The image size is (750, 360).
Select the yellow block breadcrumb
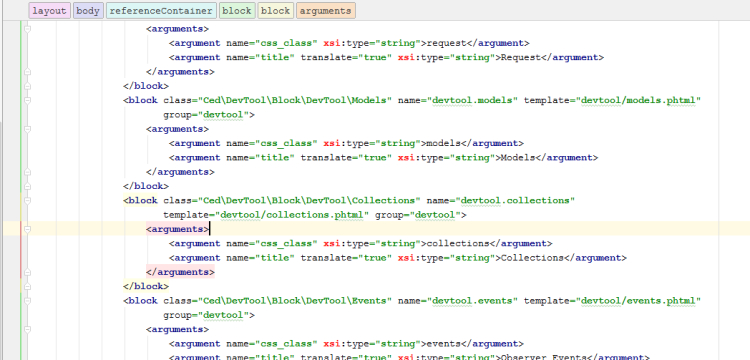click(276, 11)
